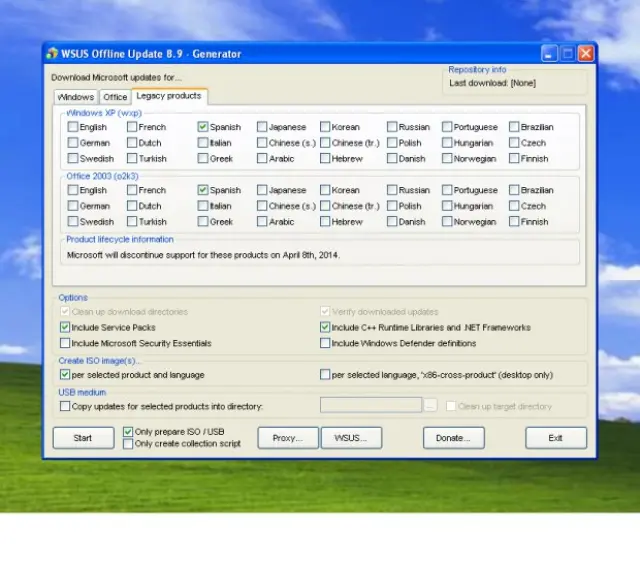The height and width of the screenshot is (561, 640).
Task: Uncheck Include C++ Runtime Libraries and .NET Frameworks
Action: pos(325,327)
